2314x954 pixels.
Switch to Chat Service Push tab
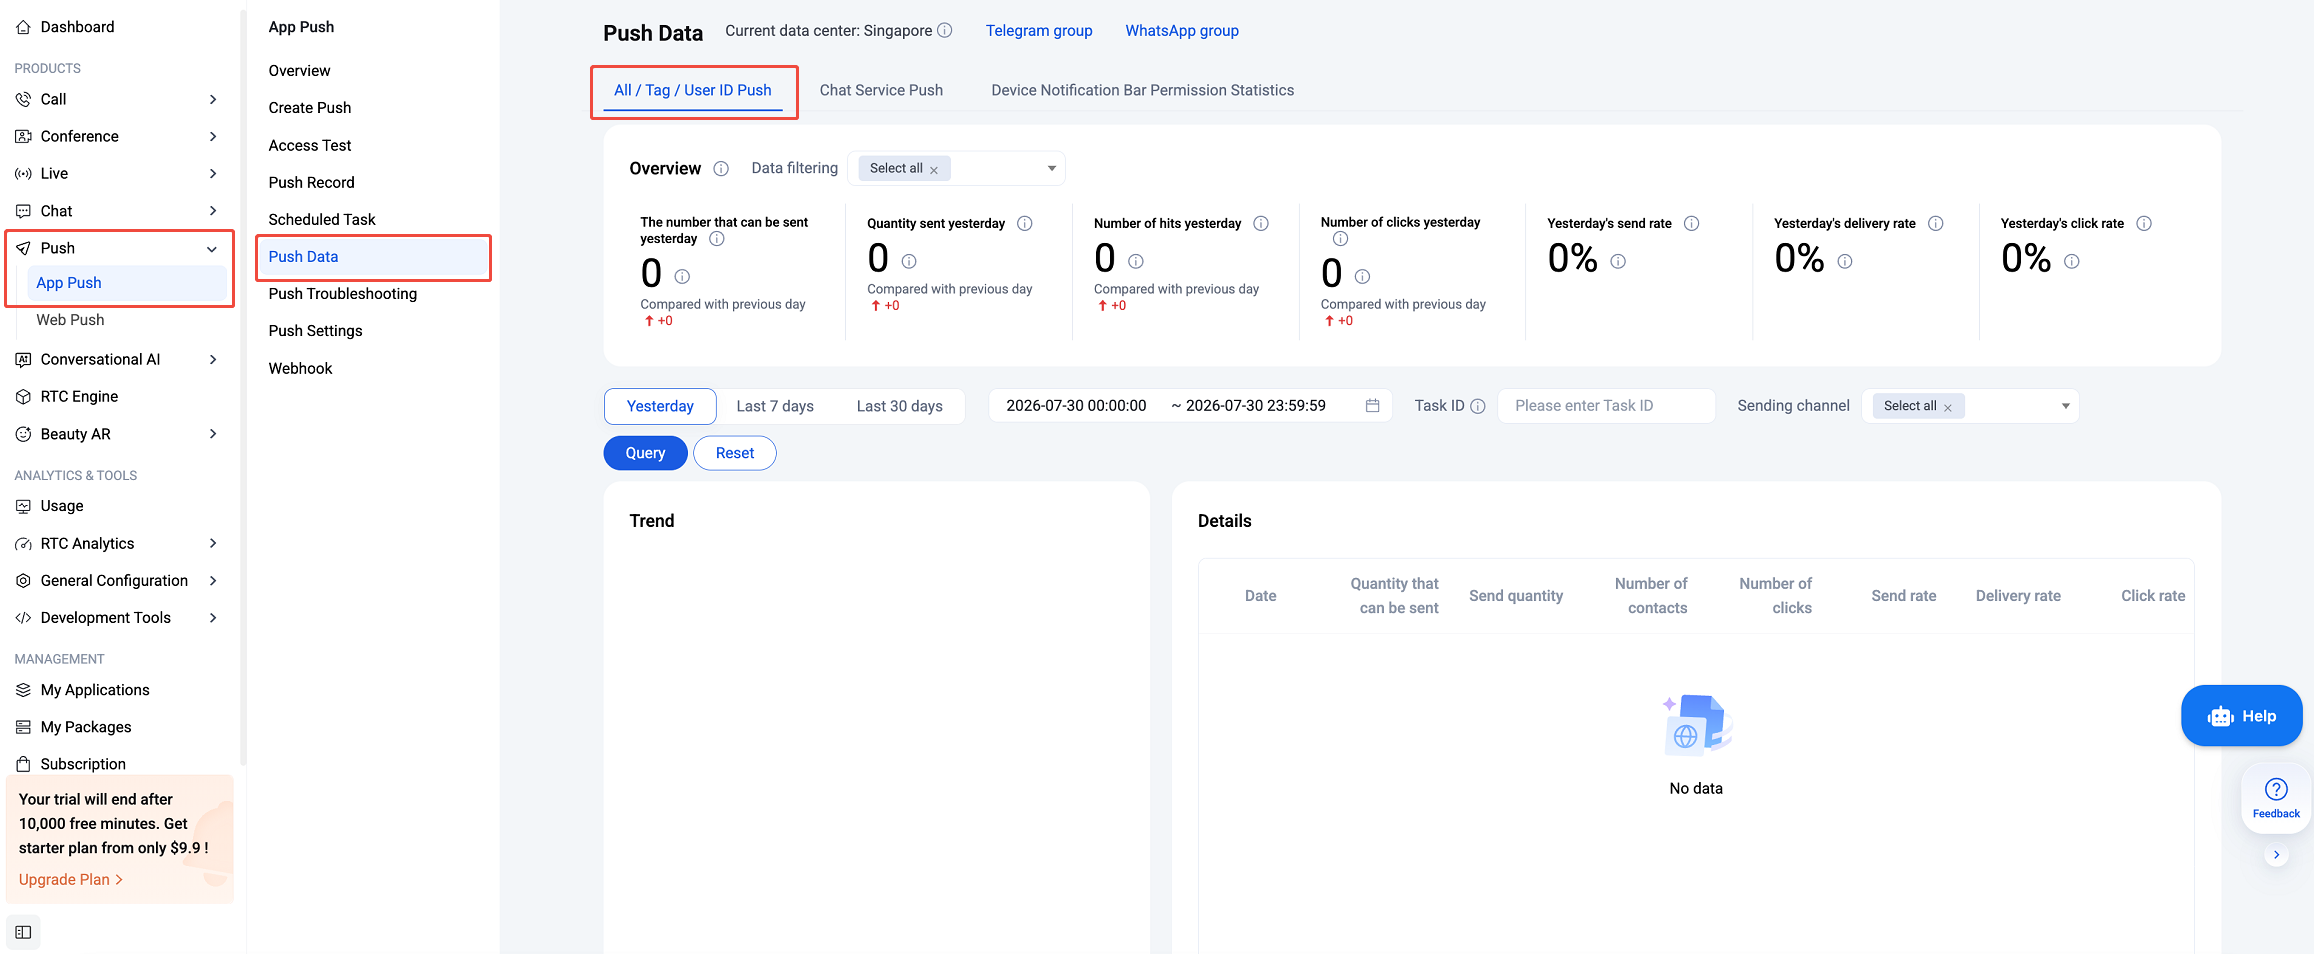881,90
